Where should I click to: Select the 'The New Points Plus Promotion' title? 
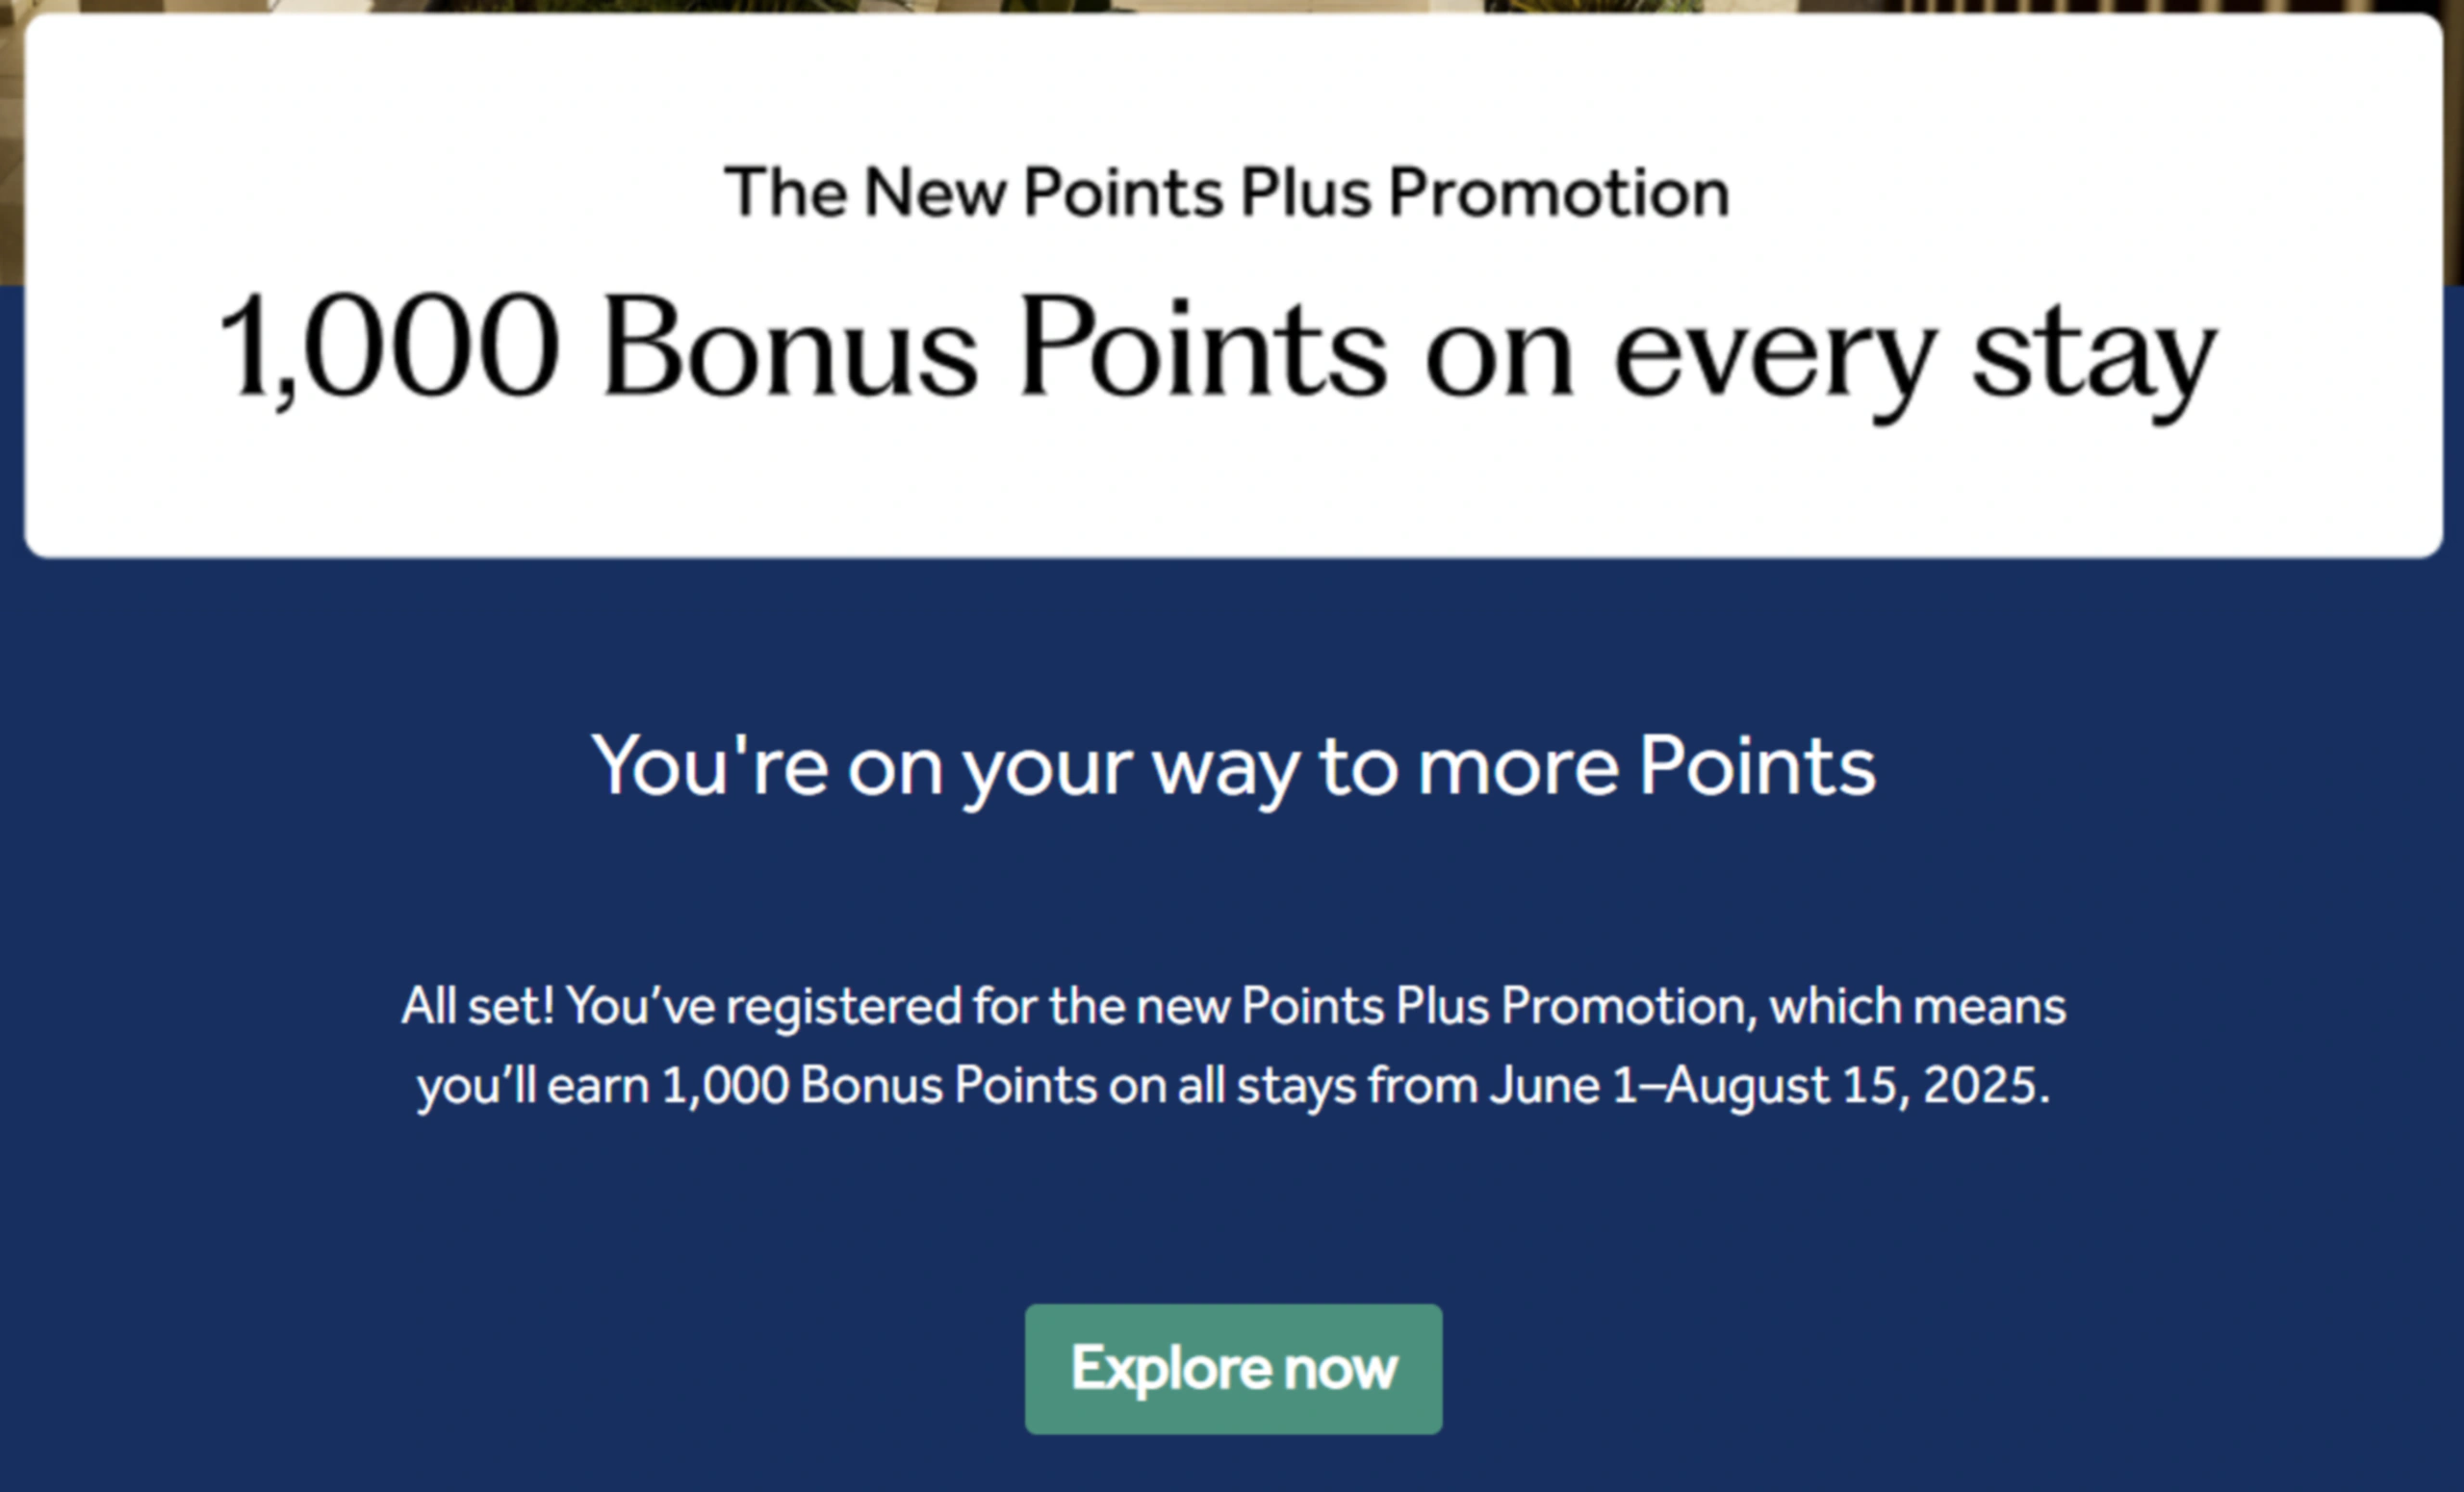[x=1227, y=192]
